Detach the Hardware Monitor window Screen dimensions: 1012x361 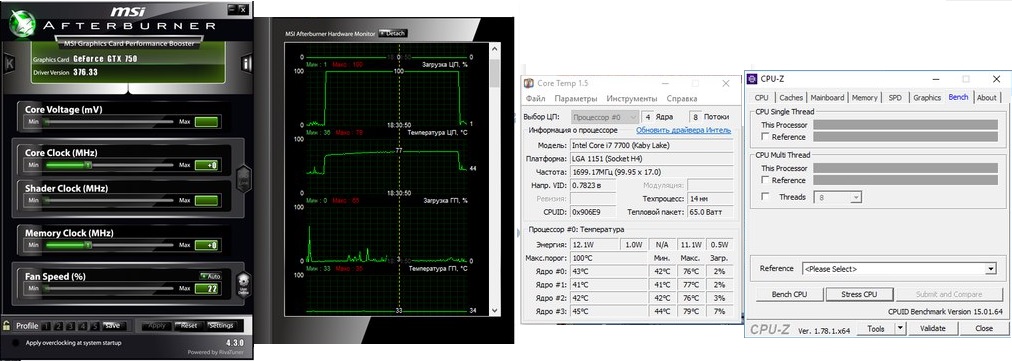(x=393, y=33)
